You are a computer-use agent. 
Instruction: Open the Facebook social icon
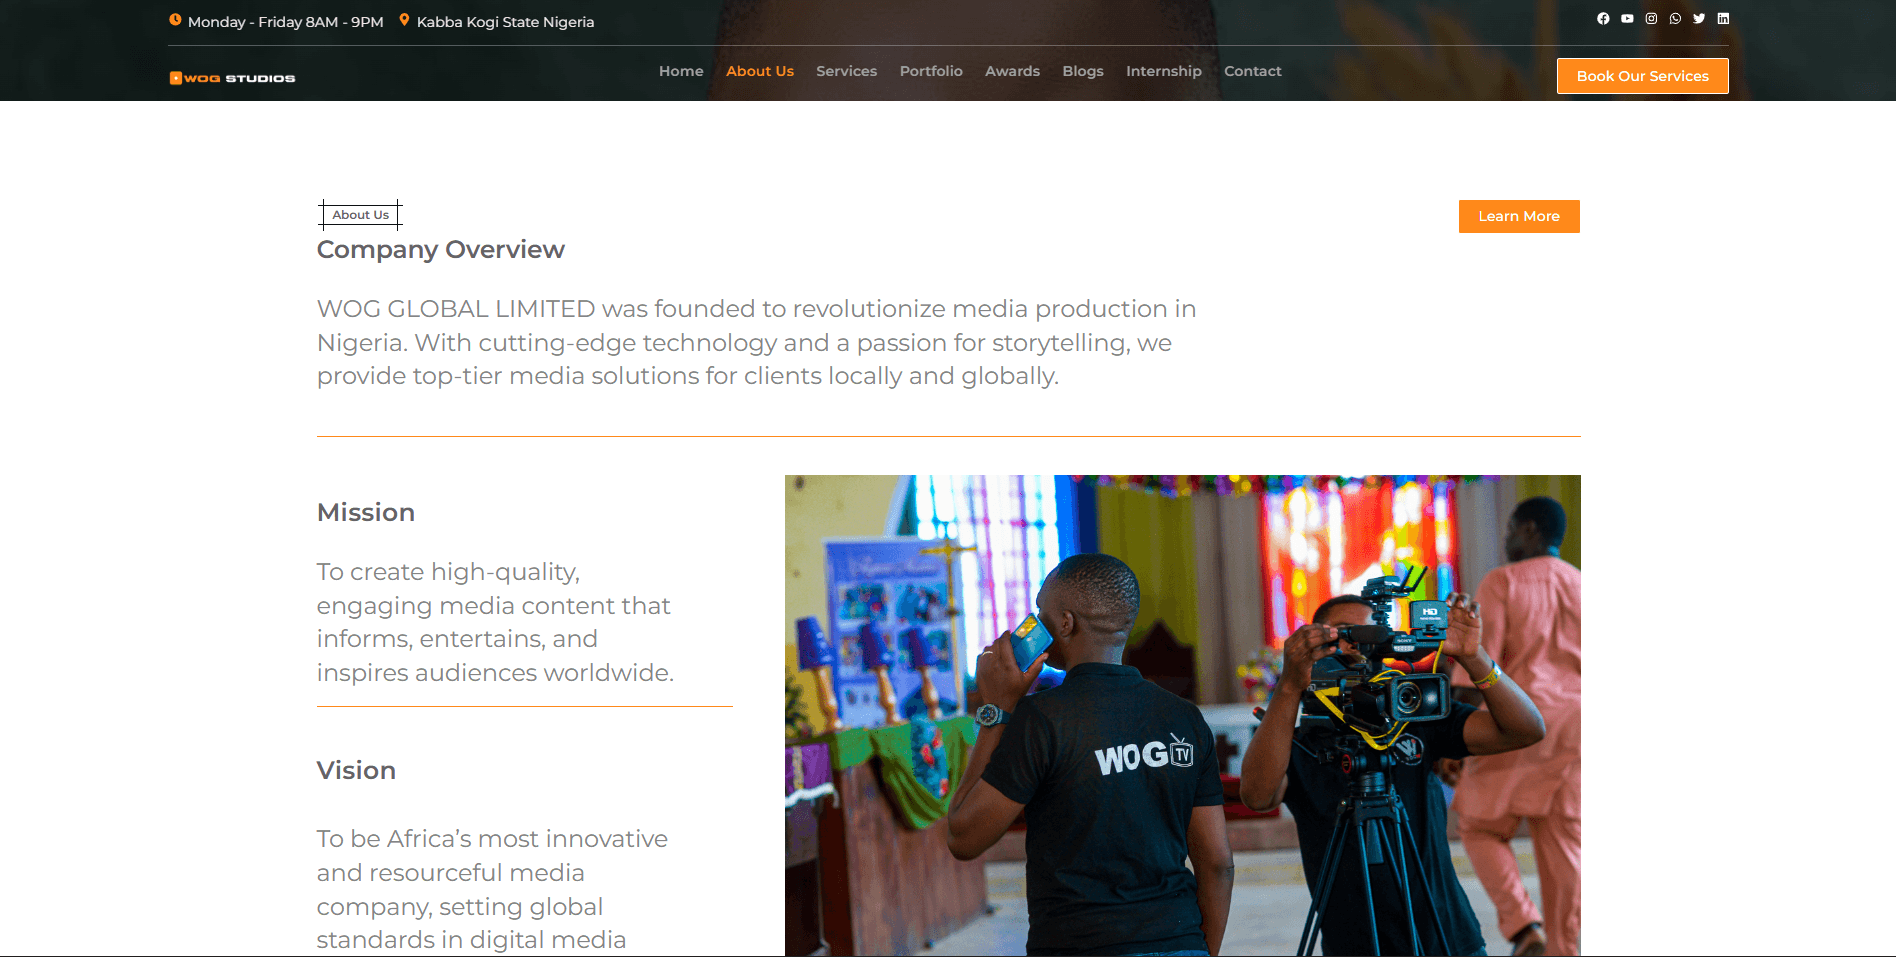point(1603,18)
